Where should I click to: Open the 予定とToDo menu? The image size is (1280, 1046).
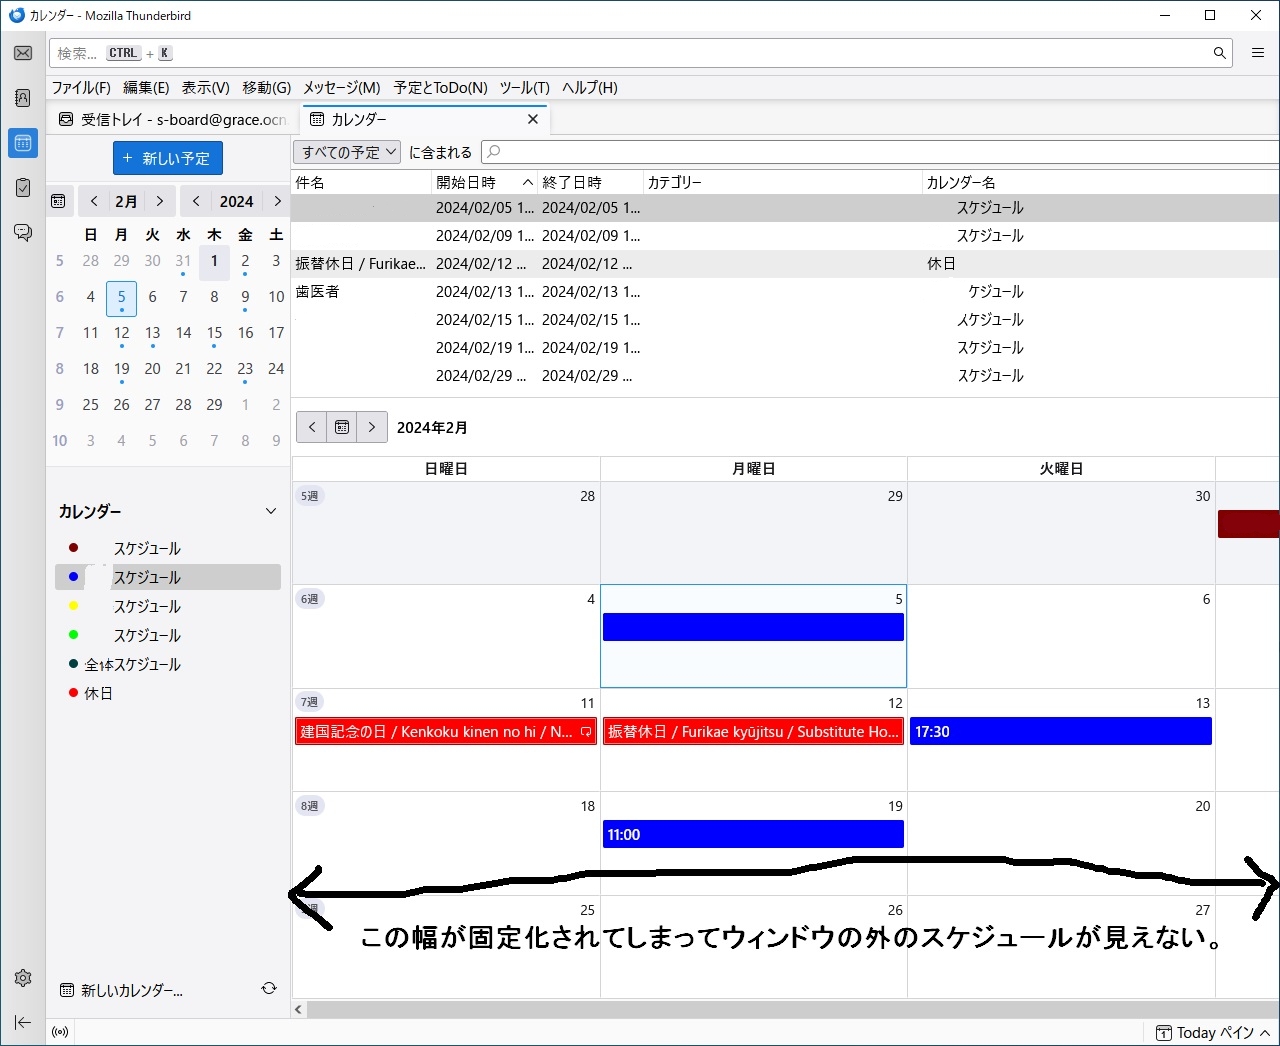tap(440, 88)
